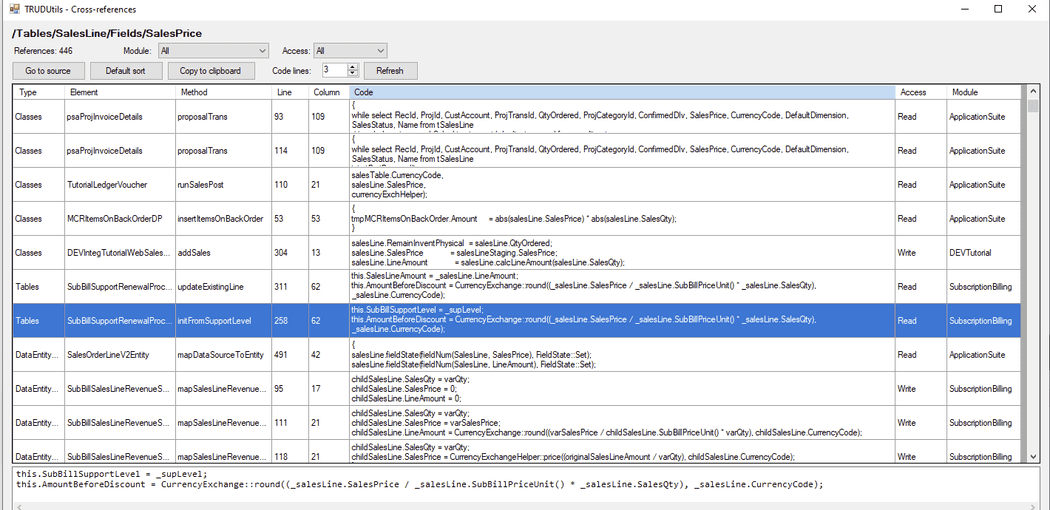This screenshot has height=510, width=1050.
Task: Click line number 114 cell
Action: tap(291, 151)
